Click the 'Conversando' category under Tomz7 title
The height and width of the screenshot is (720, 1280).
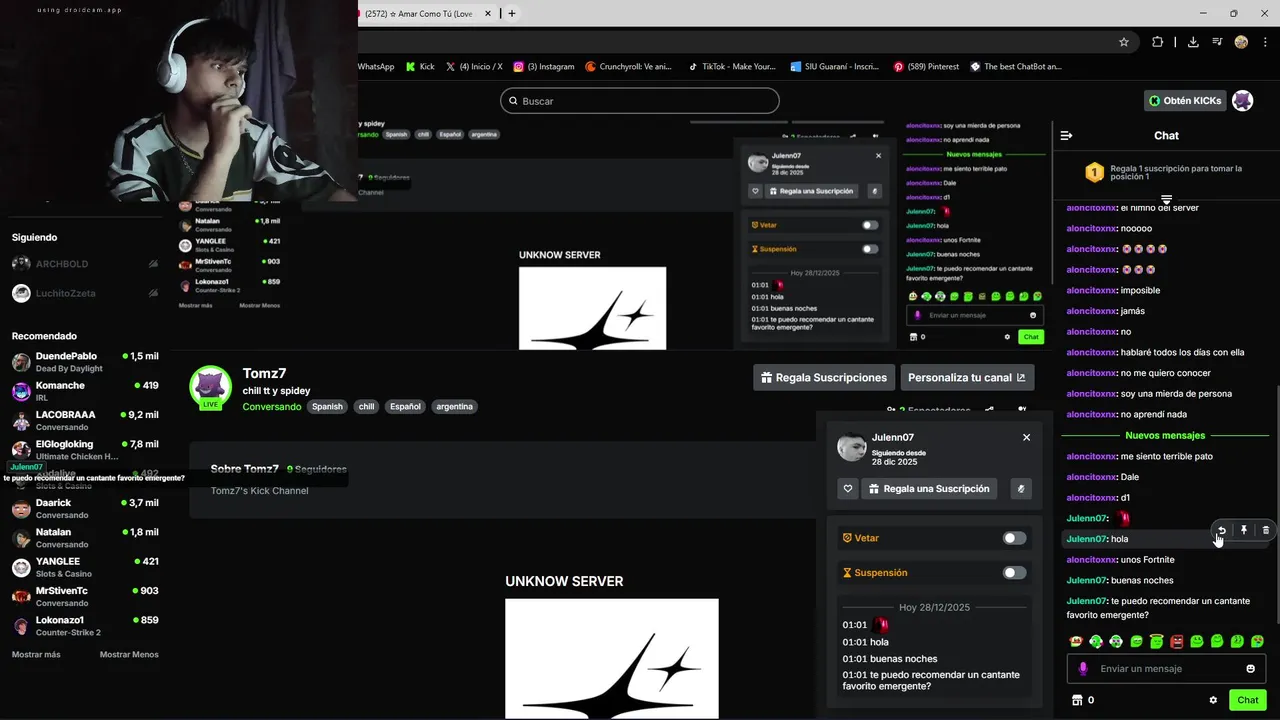[271, 407]
